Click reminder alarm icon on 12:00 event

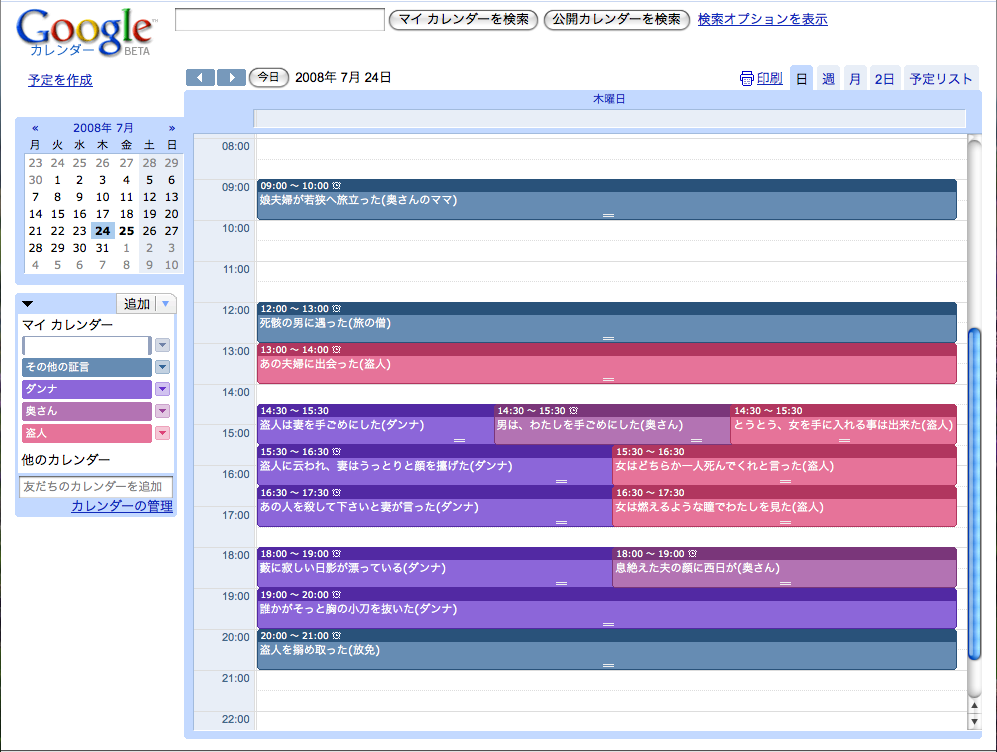(x=336, y=309)
